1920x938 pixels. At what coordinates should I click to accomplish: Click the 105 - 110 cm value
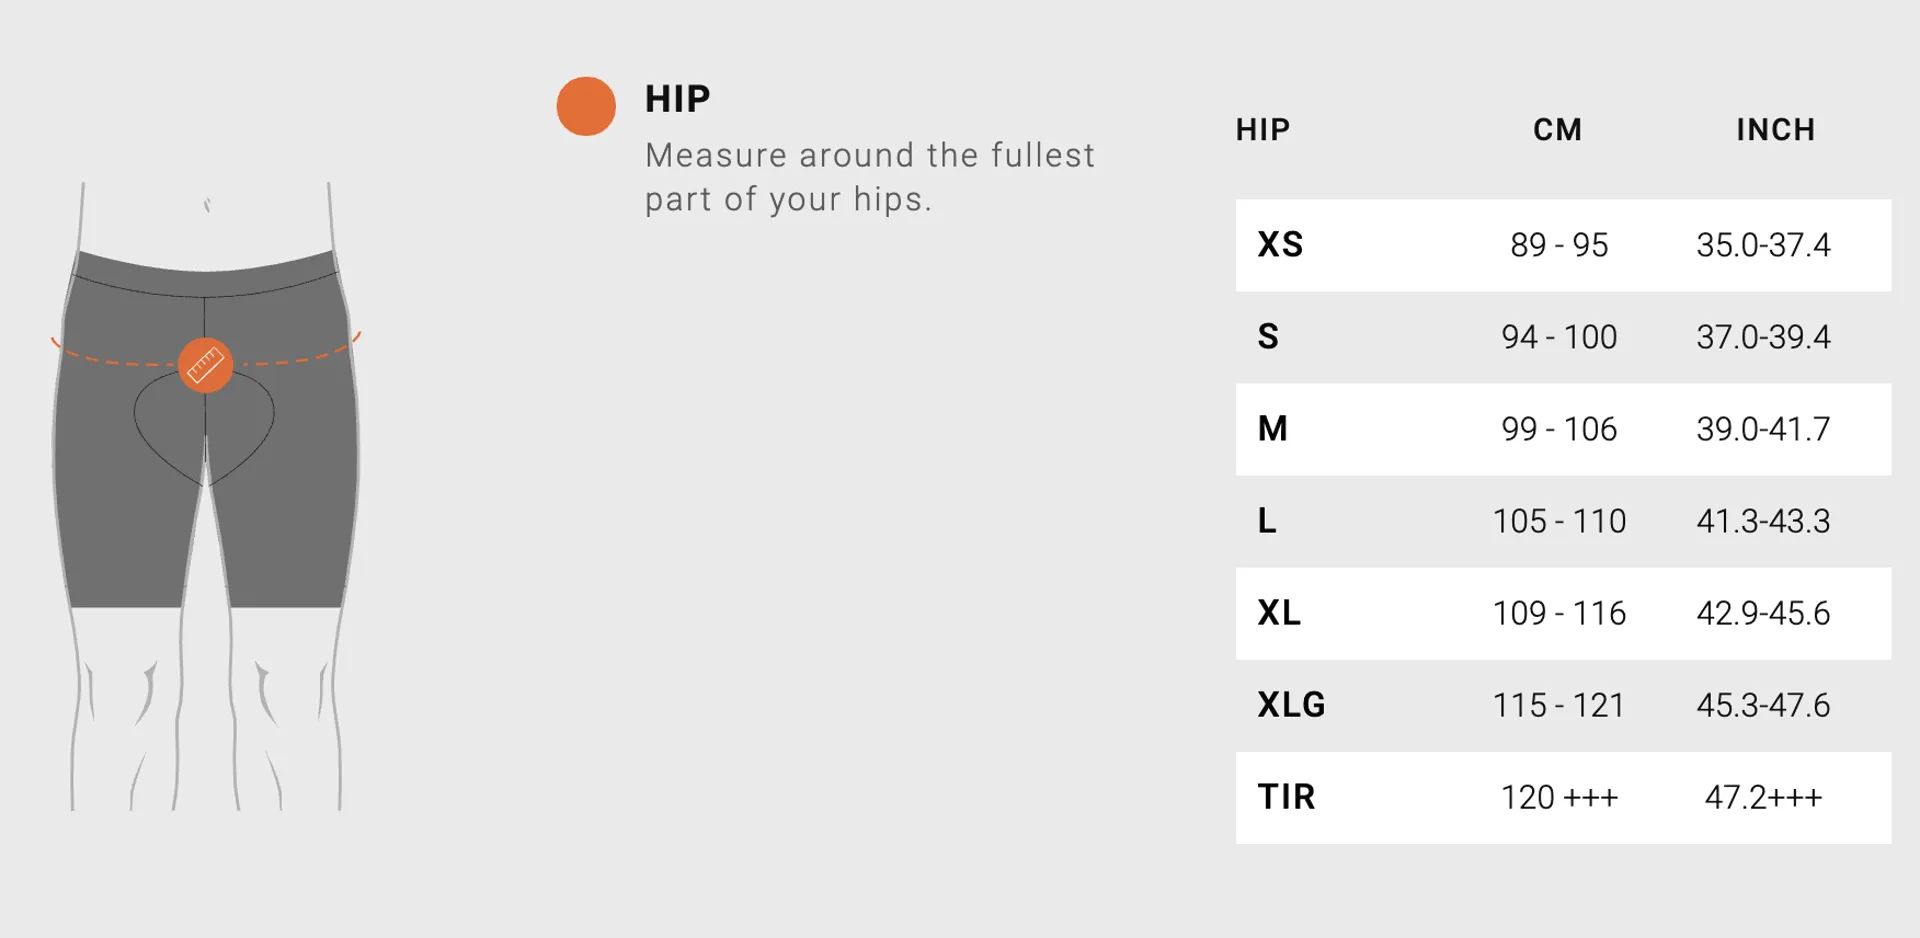point(1559,521)
